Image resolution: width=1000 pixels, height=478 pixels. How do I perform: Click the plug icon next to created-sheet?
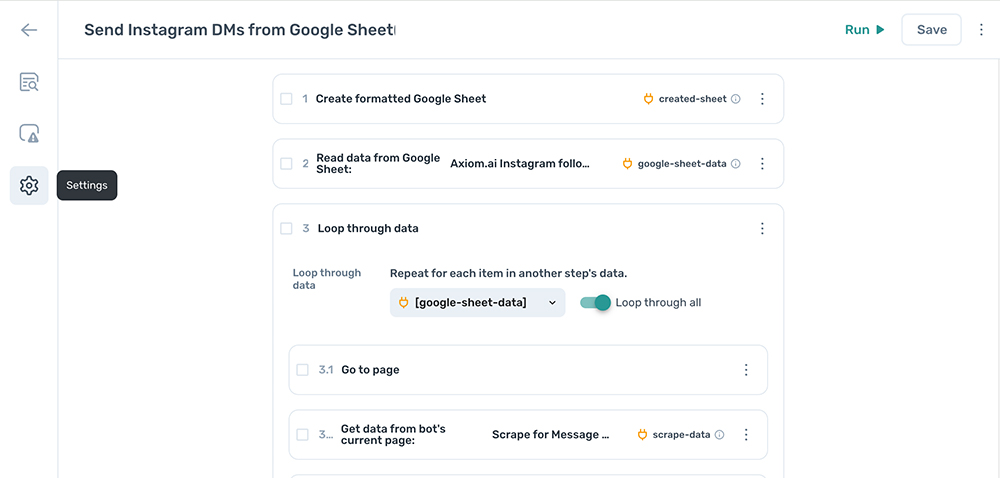649,99
